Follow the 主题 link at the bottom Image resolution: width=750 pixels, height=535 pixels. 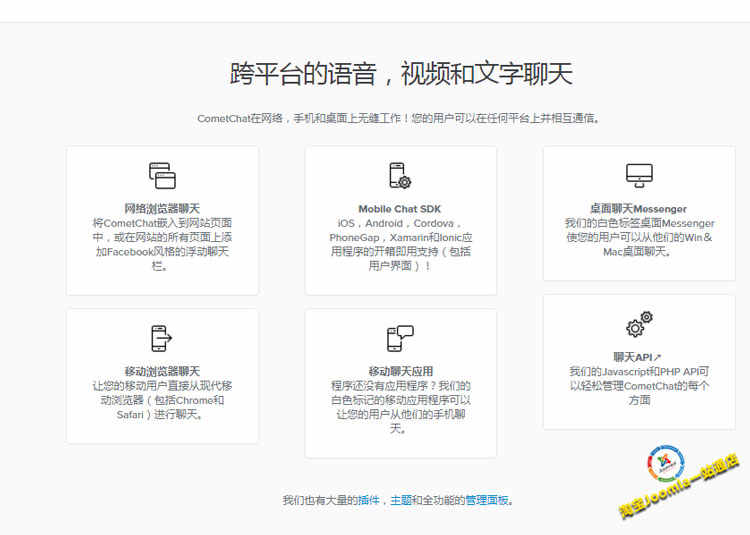coord(401,500)
